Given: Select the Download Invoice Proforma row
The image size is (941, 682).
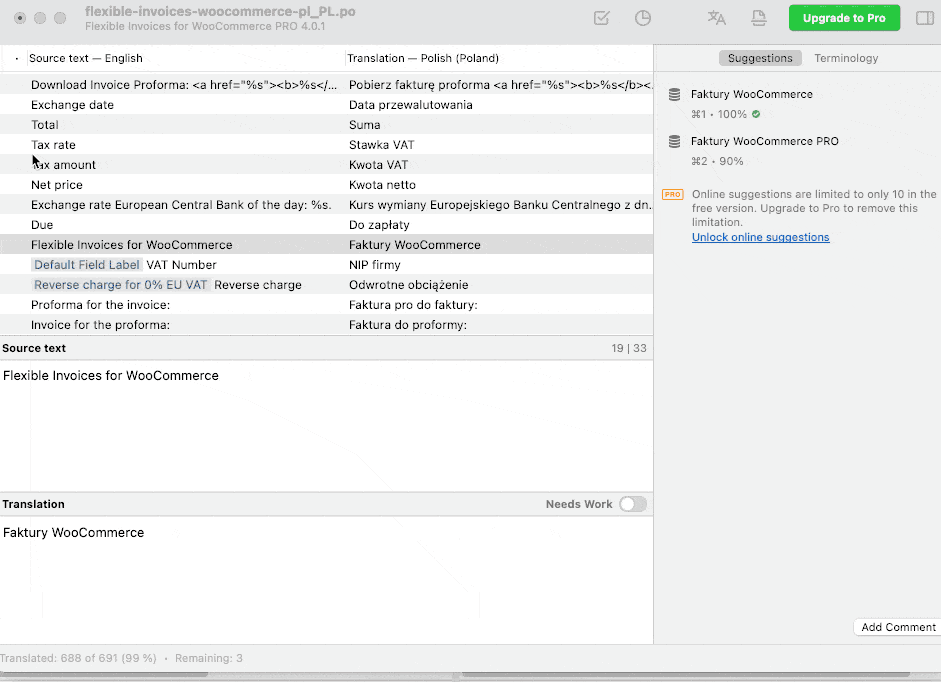Looking at the screenshot, I should click(326, 85).
